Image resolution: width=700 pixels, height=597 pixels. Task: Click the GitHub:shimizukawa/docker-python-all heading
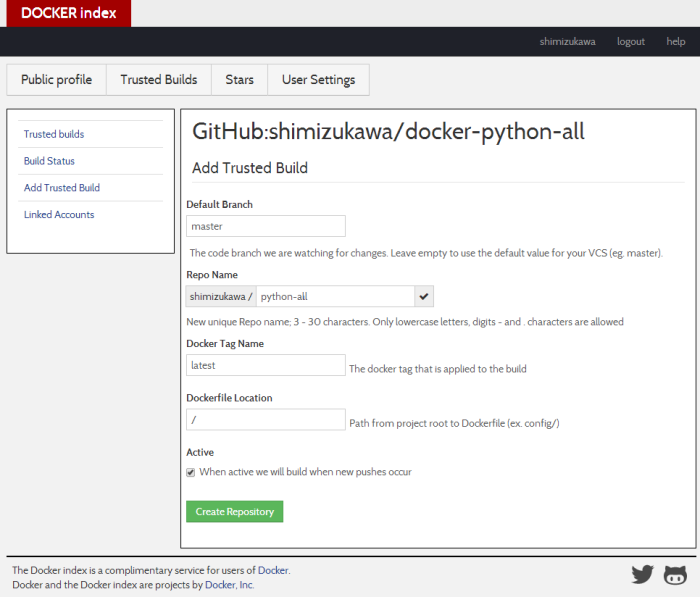coord(388,132)
